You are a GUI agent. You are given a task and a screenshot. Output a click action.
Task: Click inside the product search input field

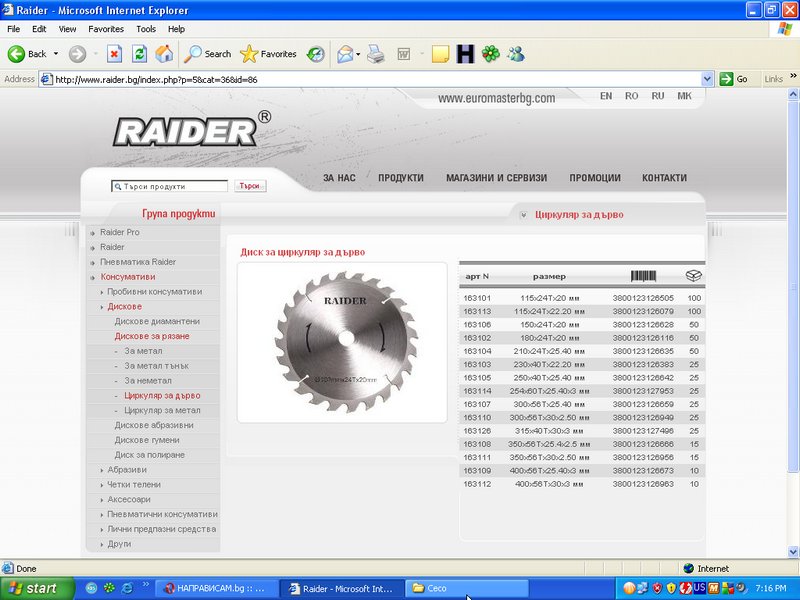click(170, 186)
